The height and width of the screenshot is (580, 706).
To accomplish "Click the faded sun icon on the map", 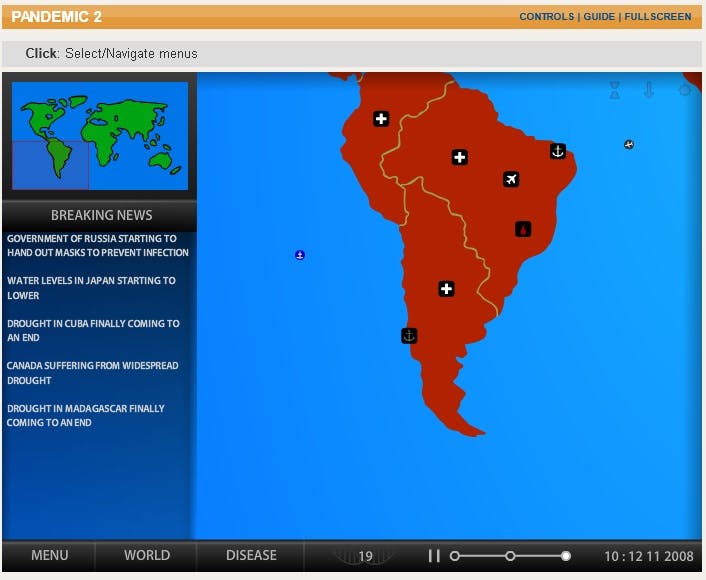I will 685,90.
